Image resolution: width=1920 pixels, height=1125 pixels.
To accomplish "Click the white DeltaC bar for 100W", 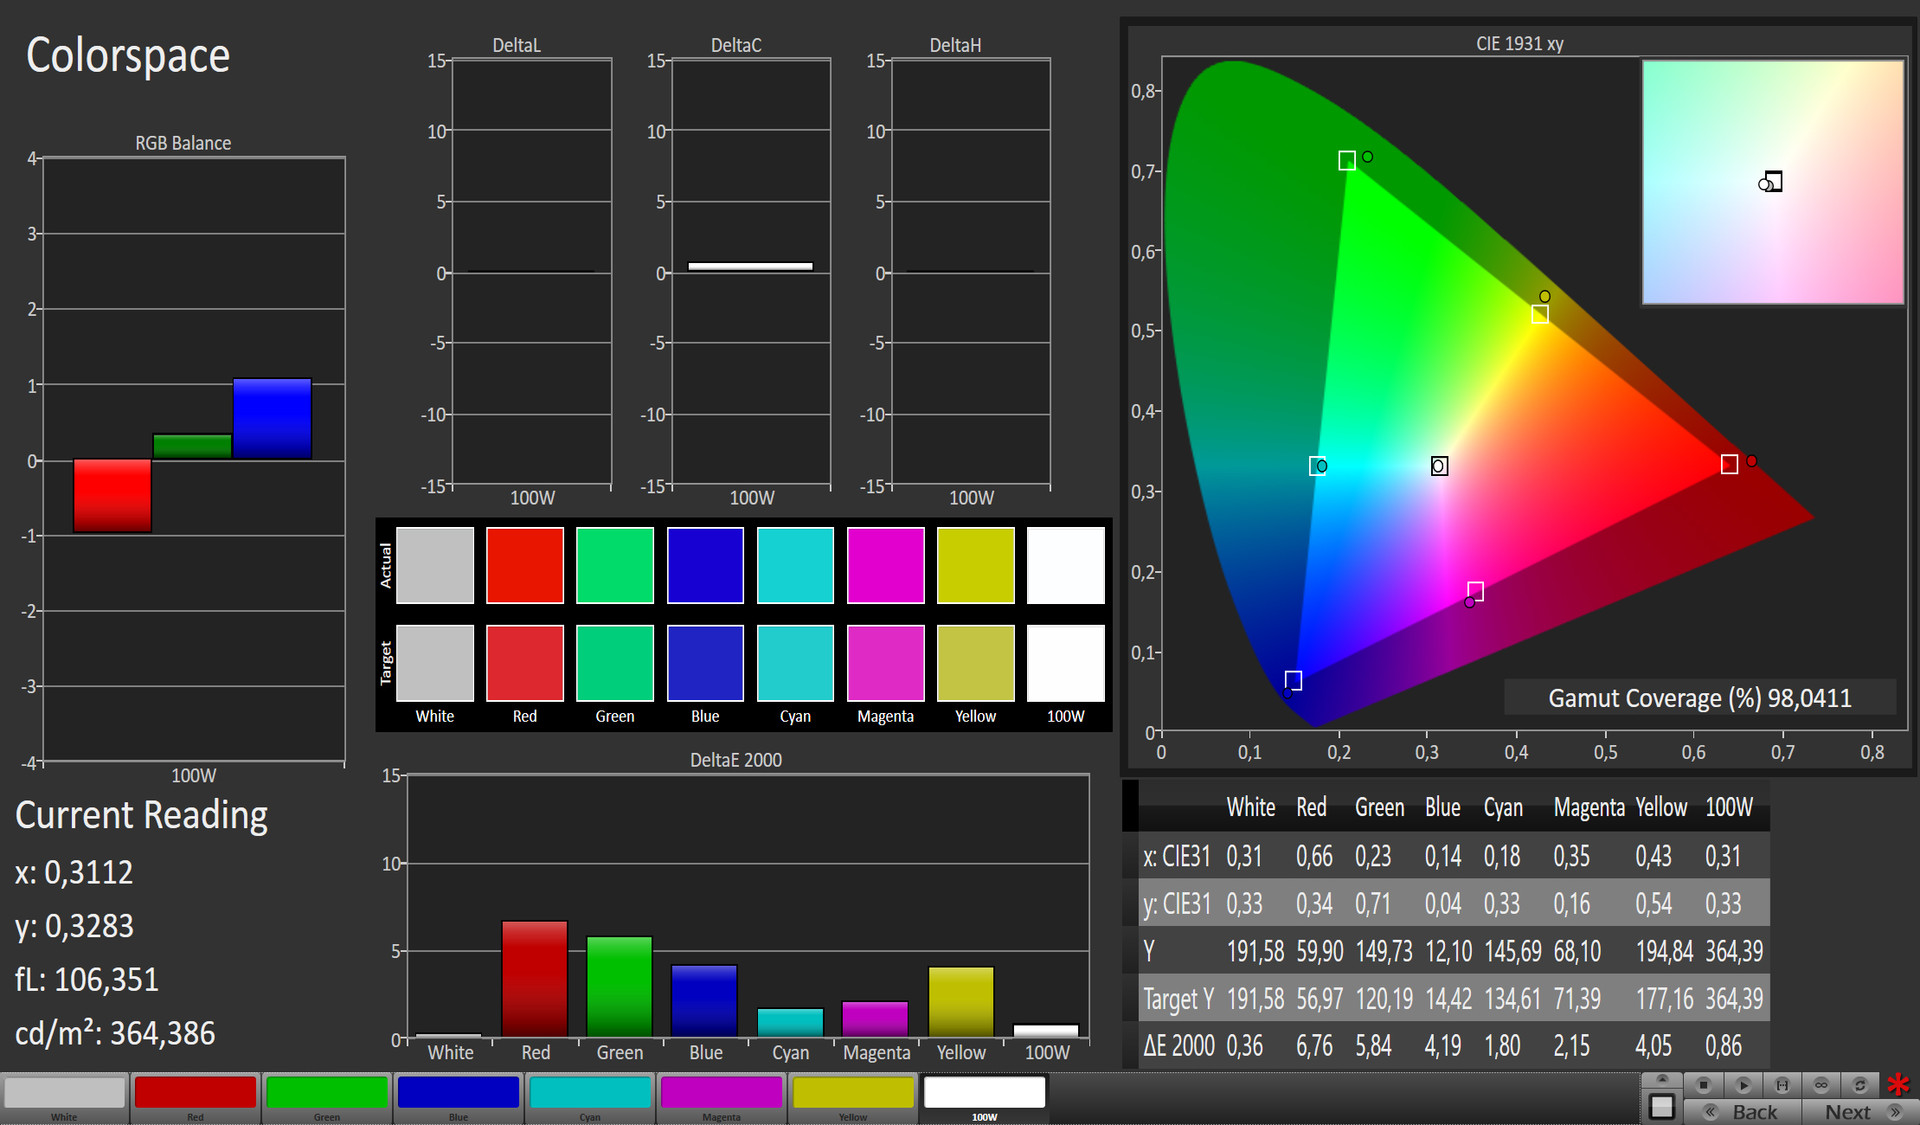I will (750, 266).
